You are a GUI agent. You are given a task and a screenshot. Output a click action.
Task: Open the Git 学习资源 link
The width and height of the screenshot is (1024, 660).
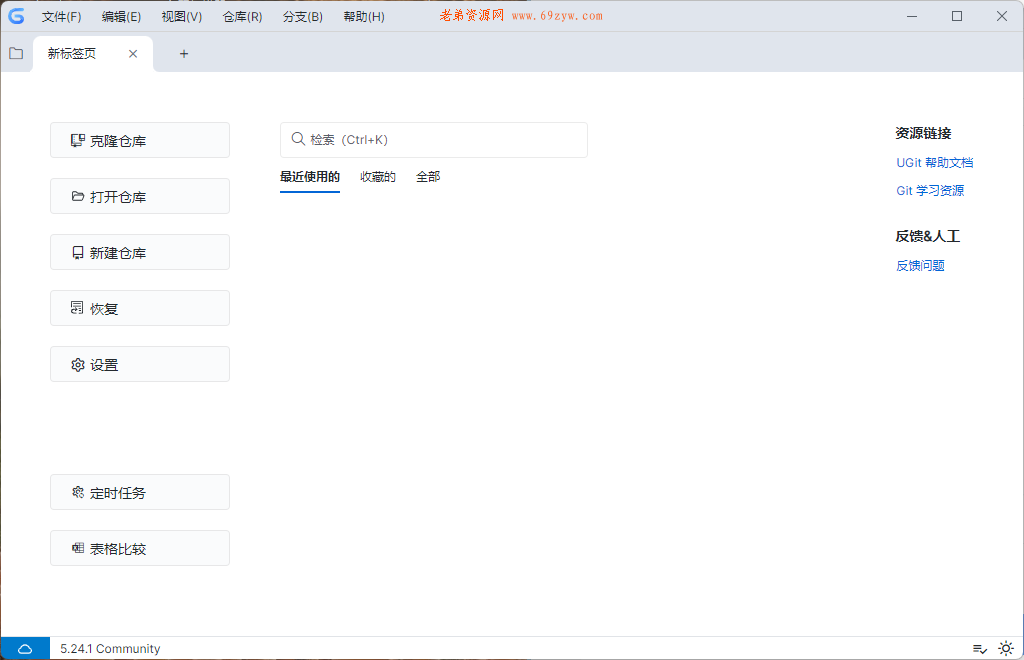coord(930,191)
